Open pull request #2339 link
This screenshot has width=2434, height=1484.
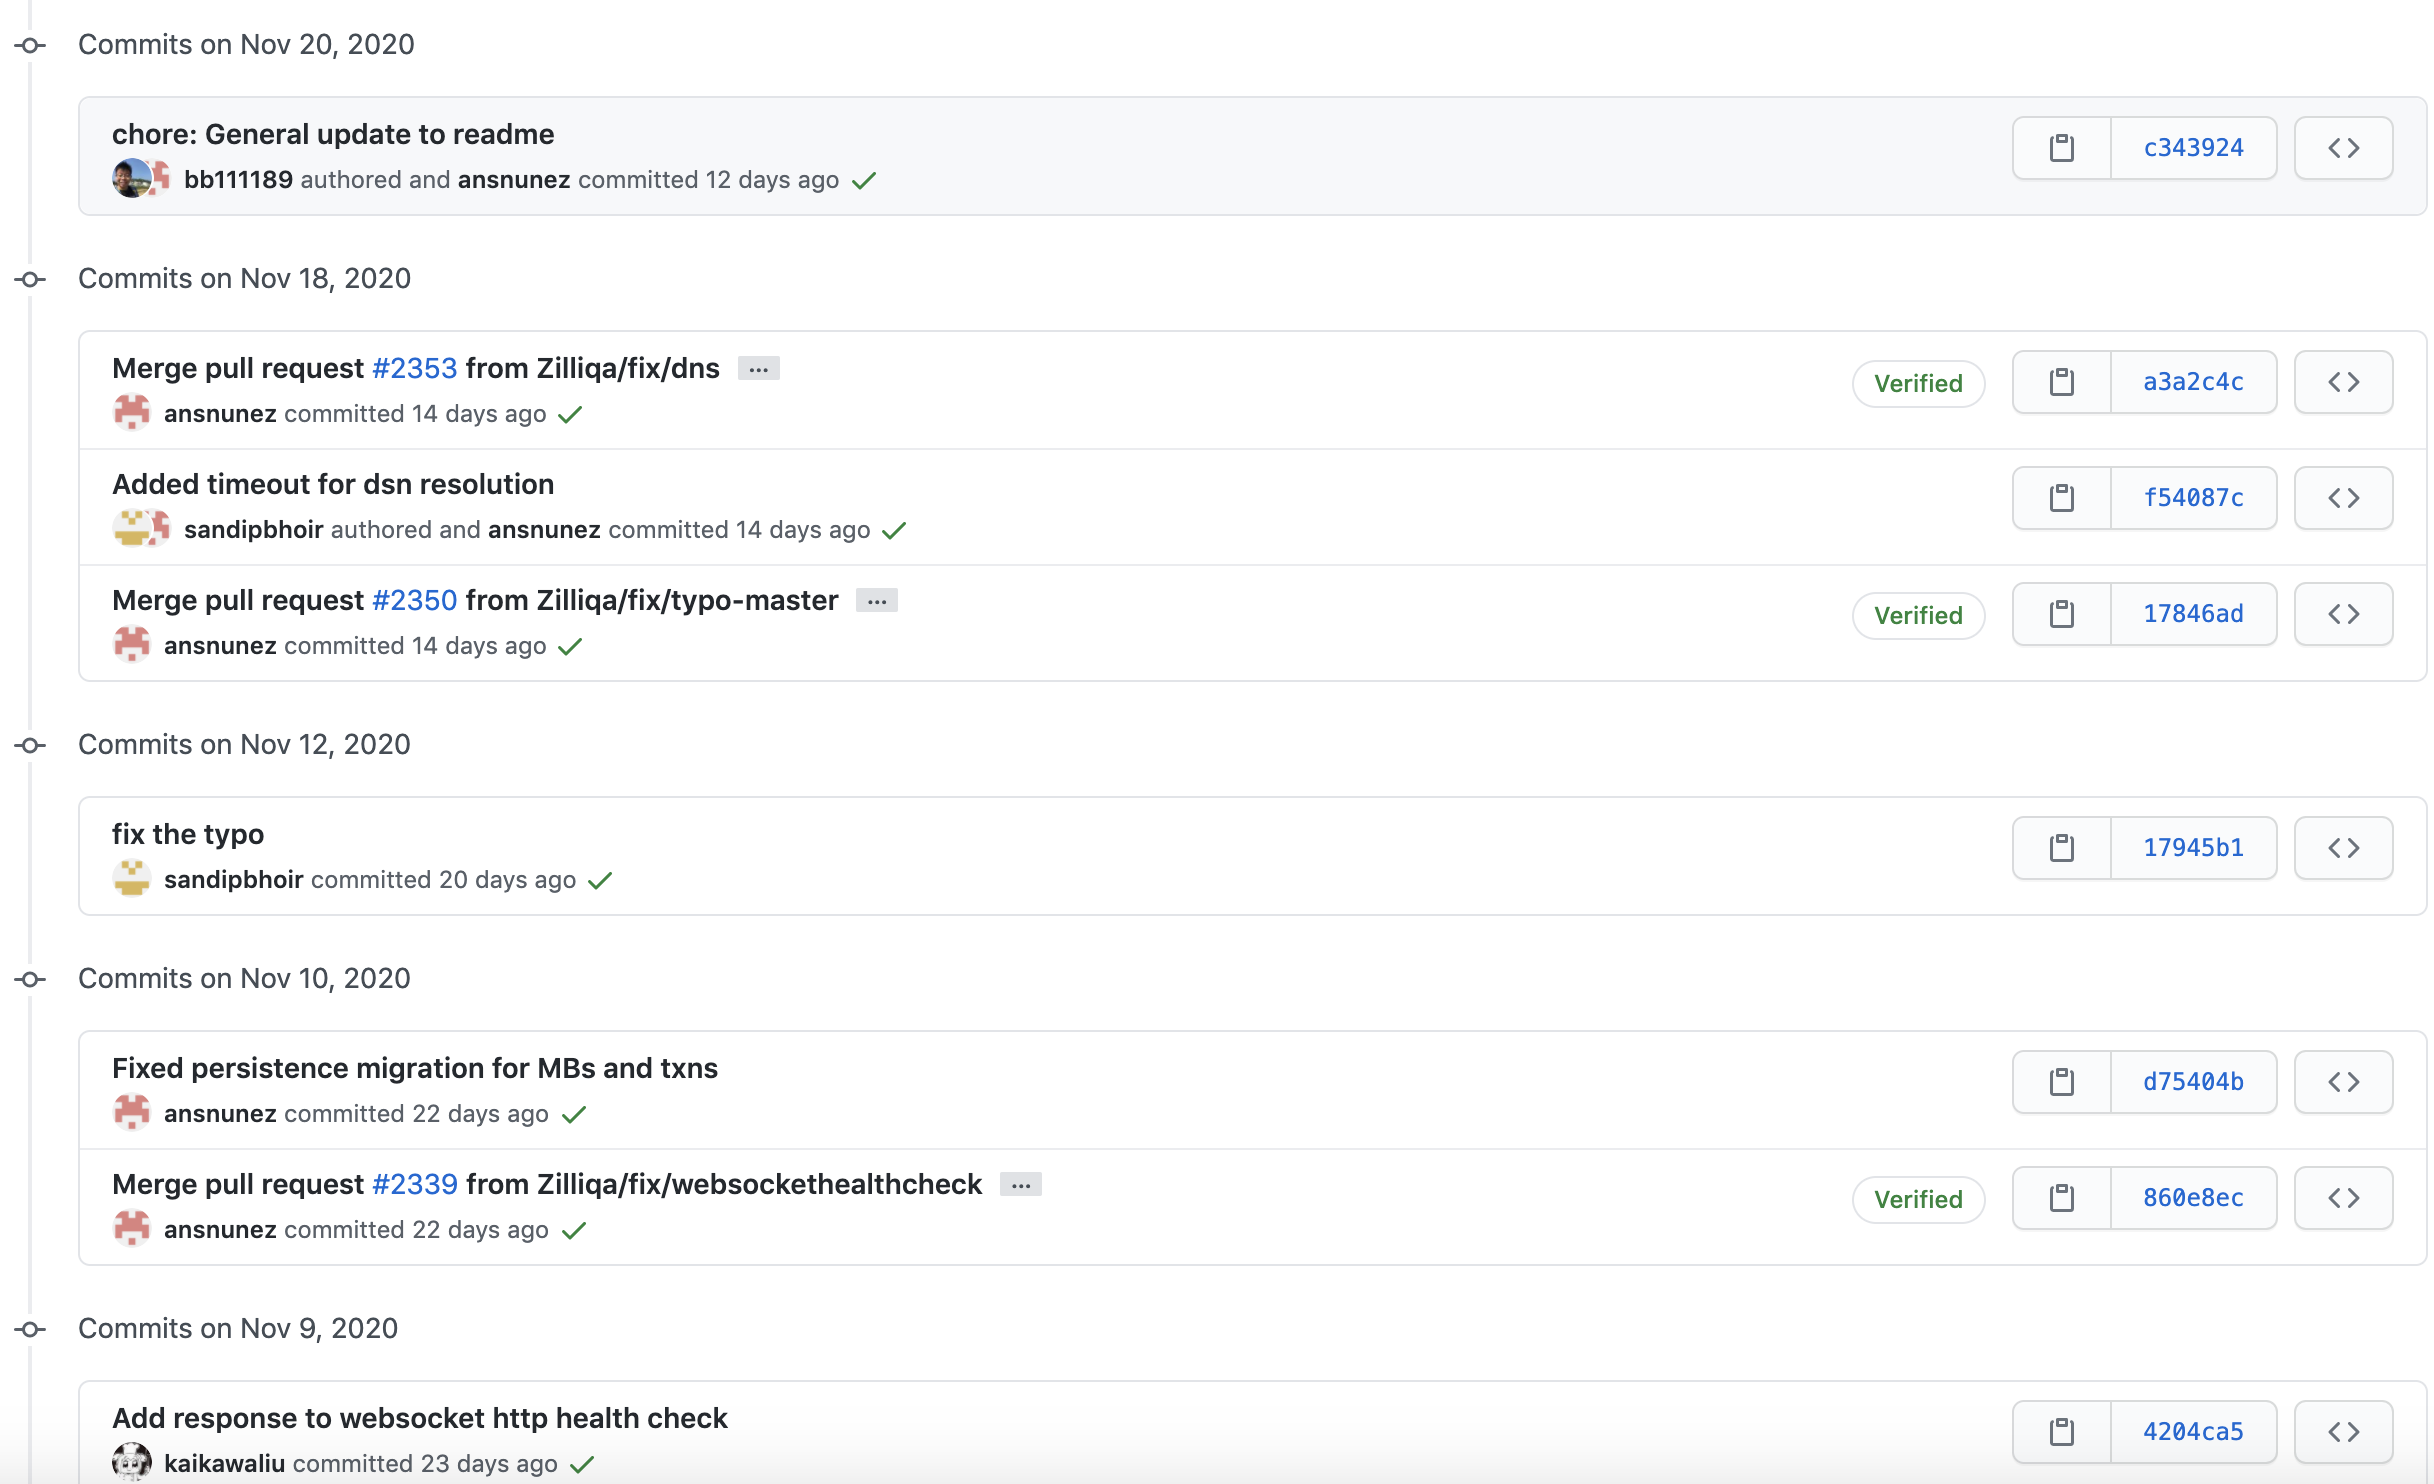414,1185
